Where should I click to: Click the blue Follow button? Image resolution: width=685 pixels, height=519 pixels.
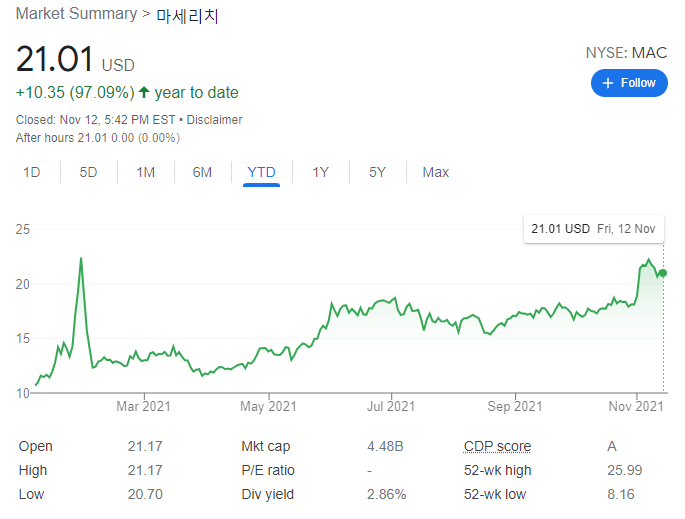629,83
